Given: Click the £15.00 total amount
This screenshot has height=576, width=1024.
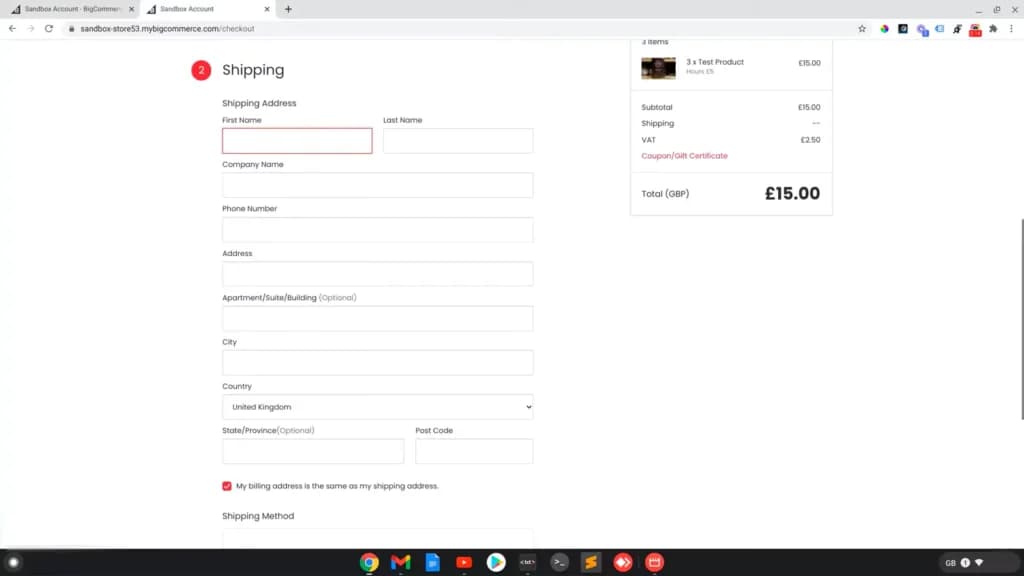Looking at the screenshot, I should 792,193.
